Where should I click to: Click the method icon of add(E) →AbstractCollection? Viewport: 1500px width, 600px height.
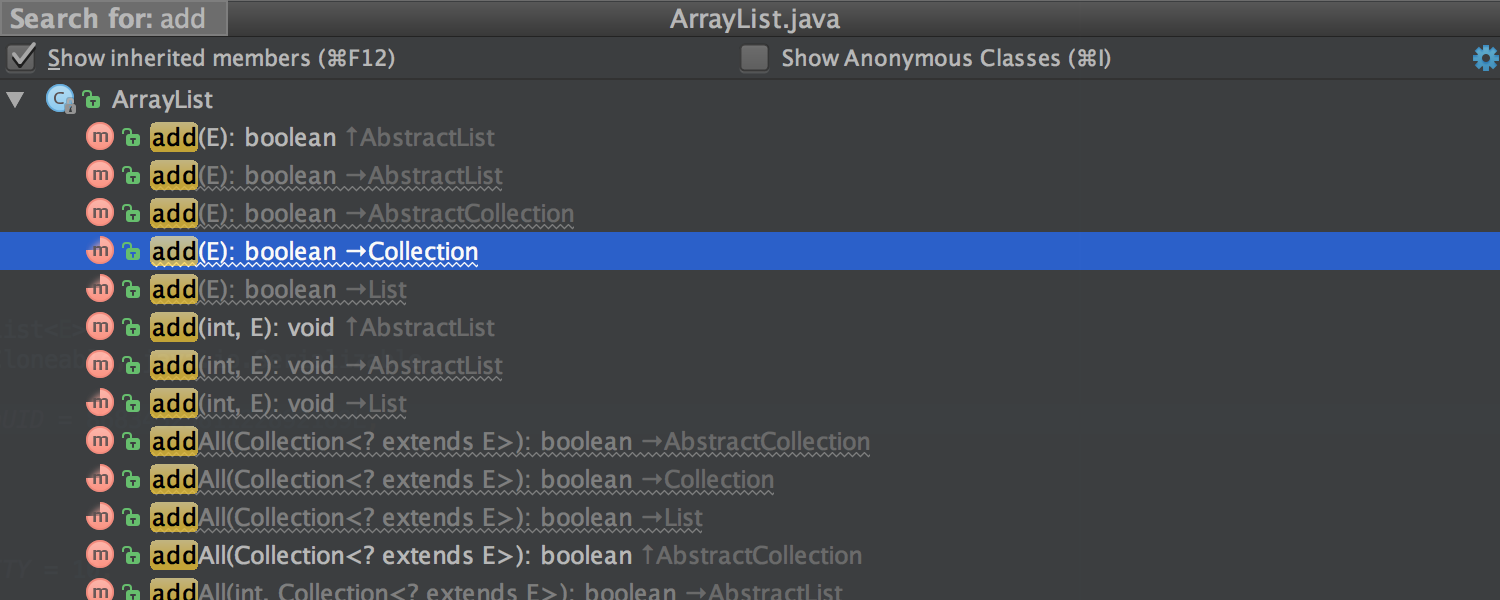click(x=100, y=213)
